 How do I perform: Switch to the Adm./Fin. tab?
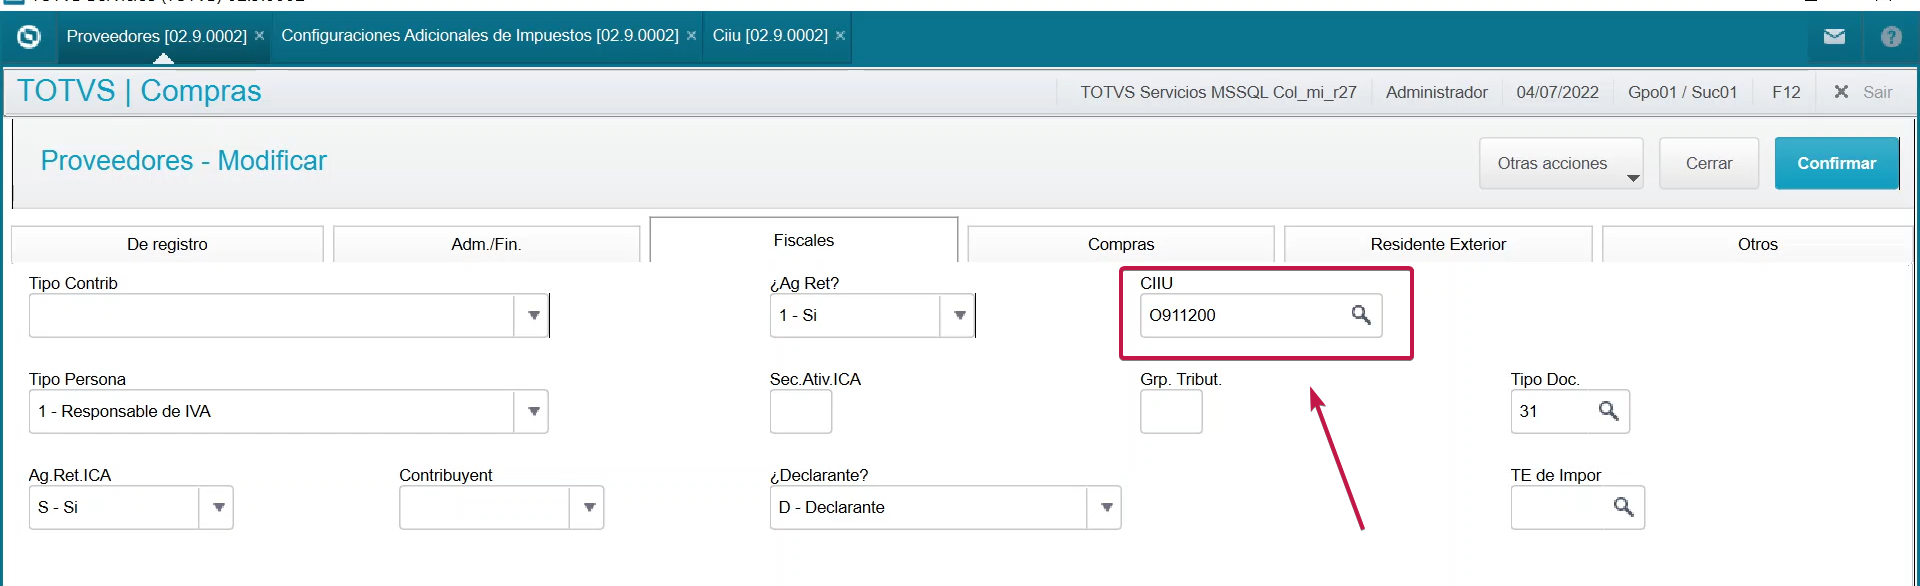coord(486,244)
